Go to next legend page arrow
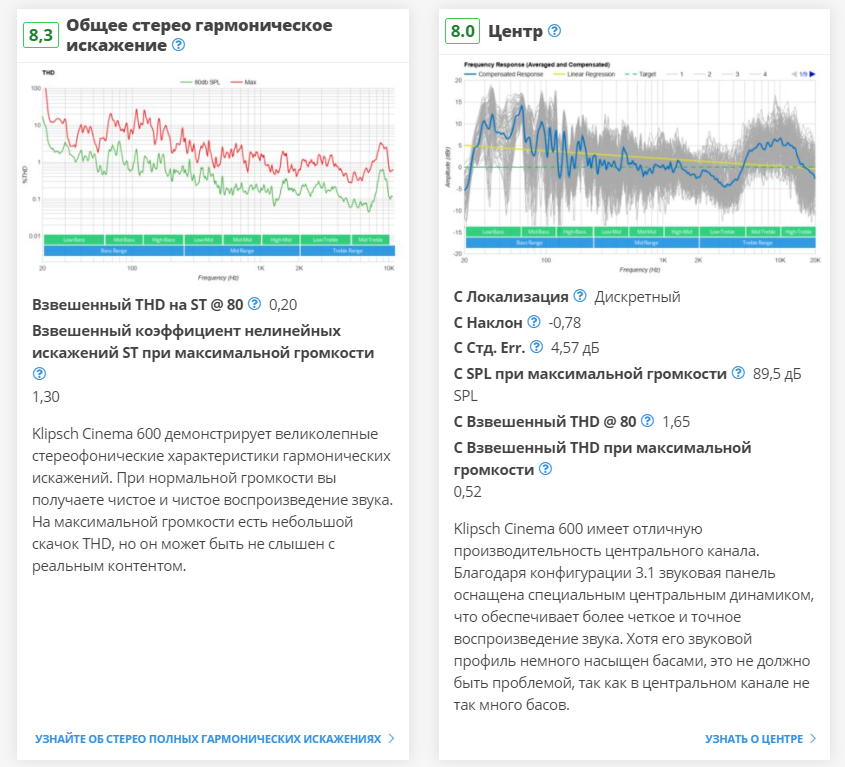Image resolution: width=845 pixels, height=767 pixels. [812, 74]
